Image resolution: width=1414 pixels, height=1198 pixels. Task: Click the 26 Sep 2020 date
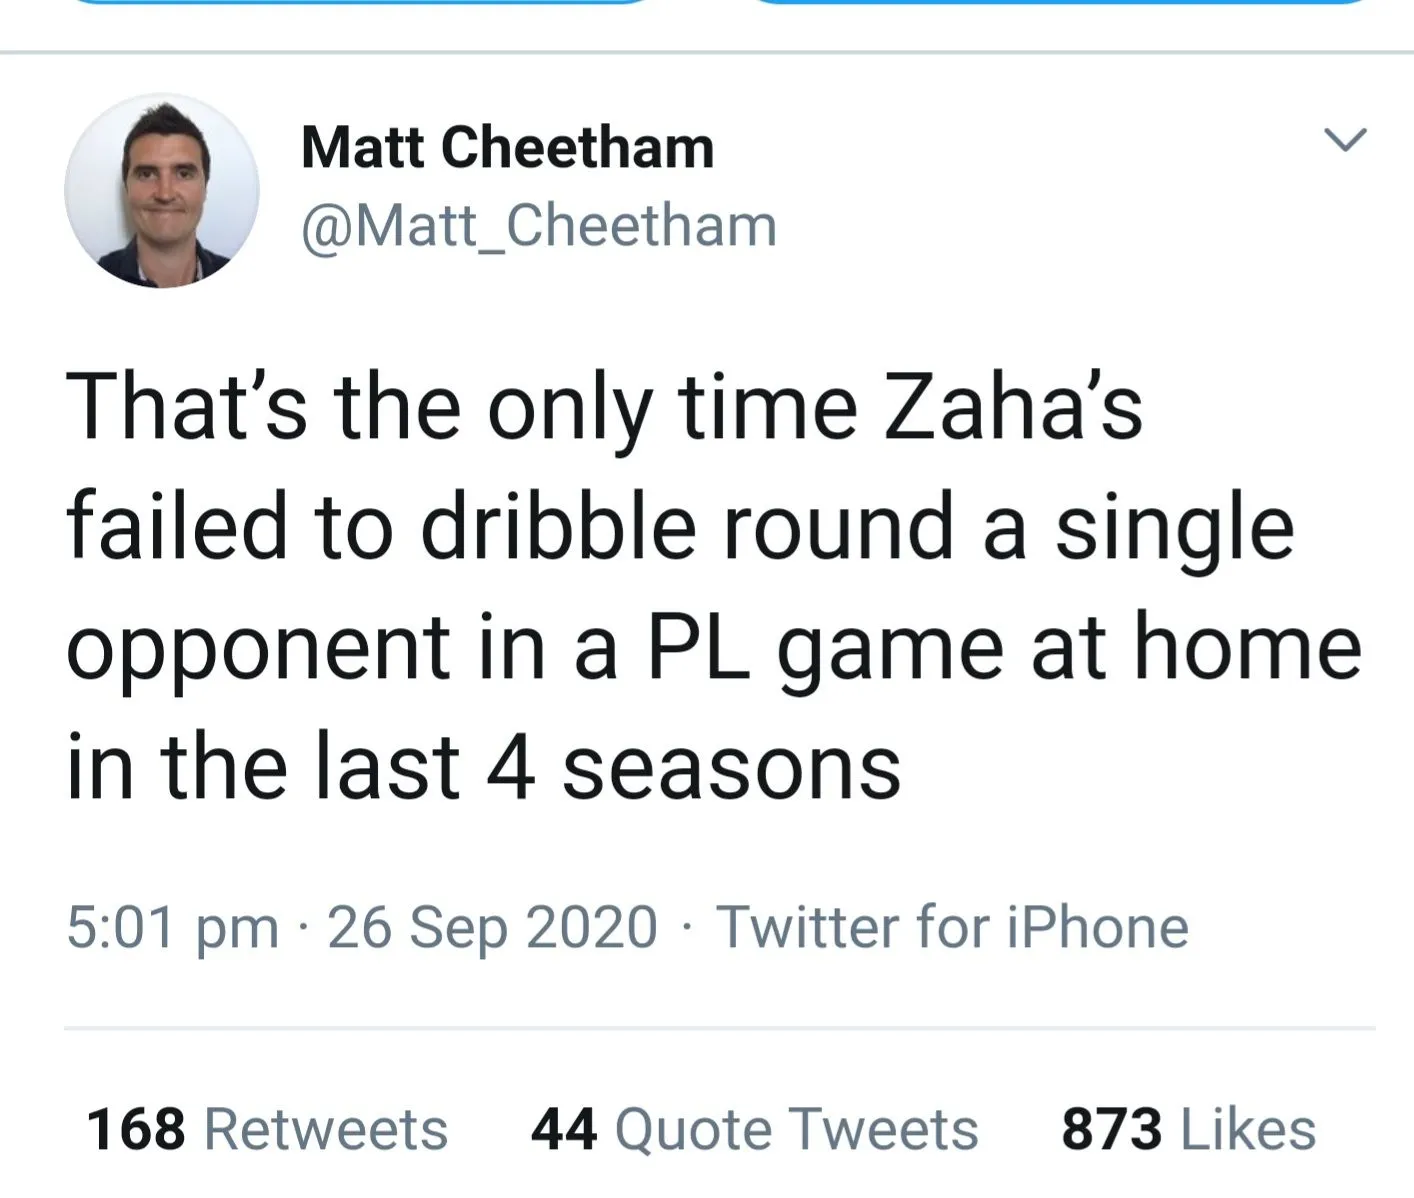pos(492,927)
